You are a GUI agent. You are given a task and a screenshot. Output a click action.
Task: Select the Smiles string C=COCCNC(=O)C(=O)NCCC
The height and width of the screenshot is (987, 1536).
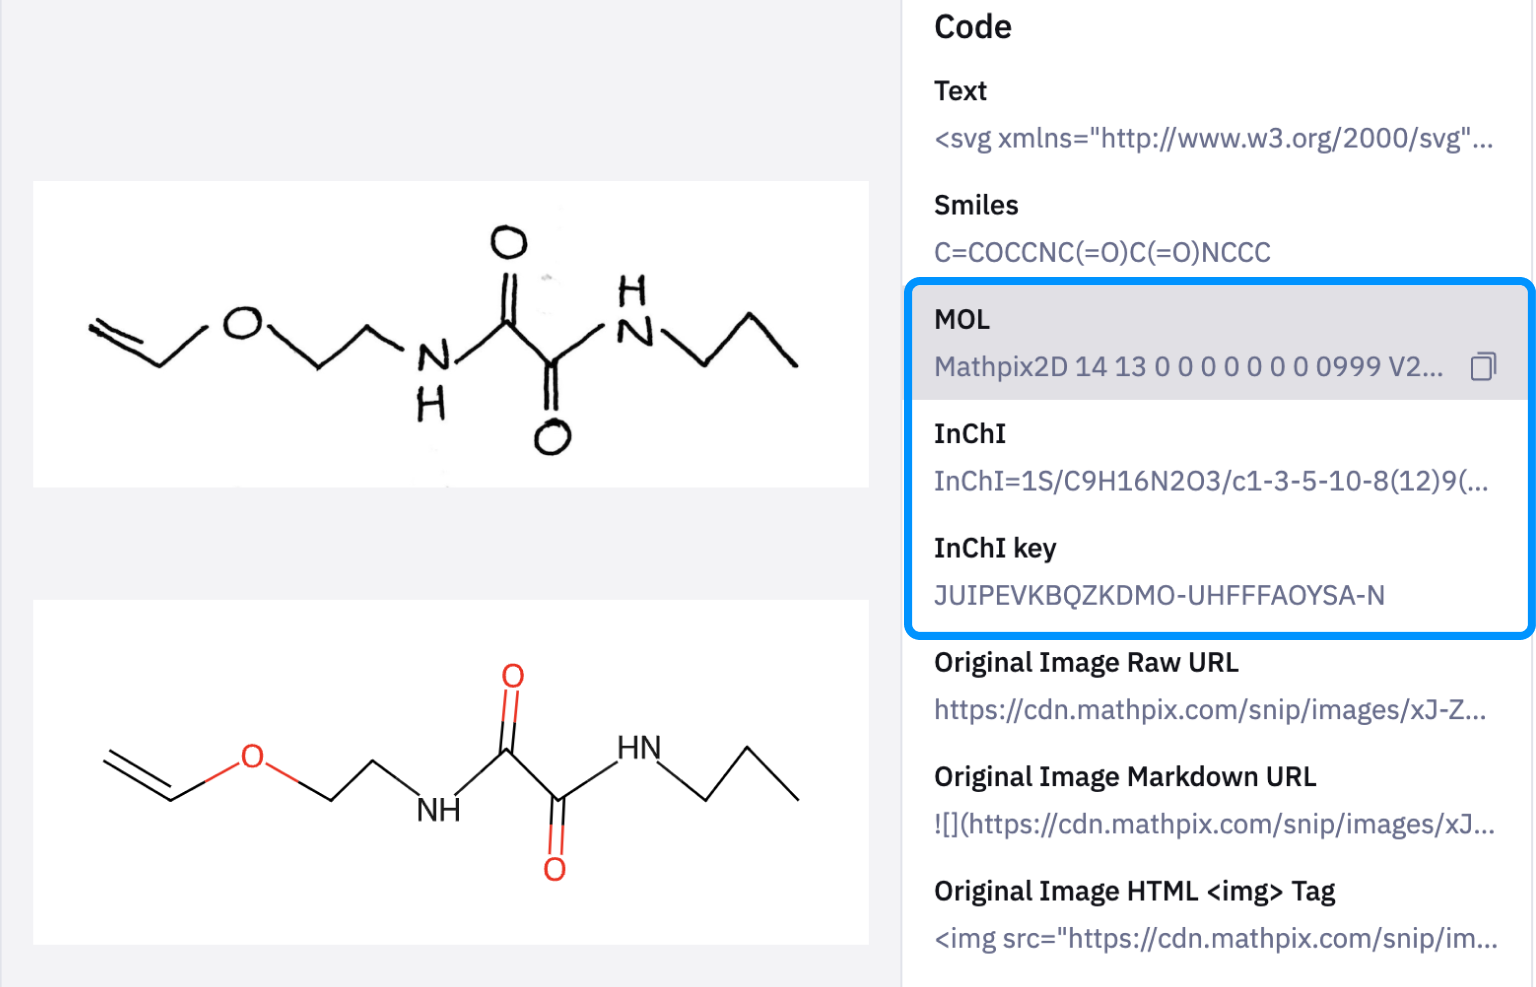click(1102, 252)
